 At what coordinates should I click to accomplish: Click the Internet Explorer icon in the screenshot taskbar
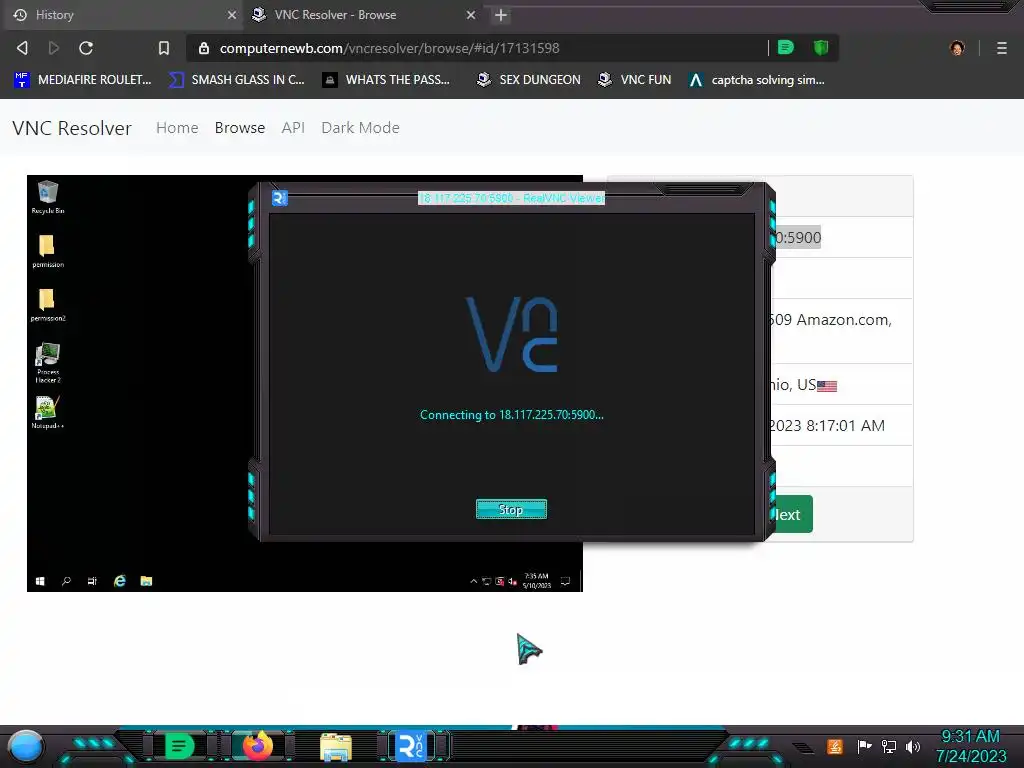point(120,581)
